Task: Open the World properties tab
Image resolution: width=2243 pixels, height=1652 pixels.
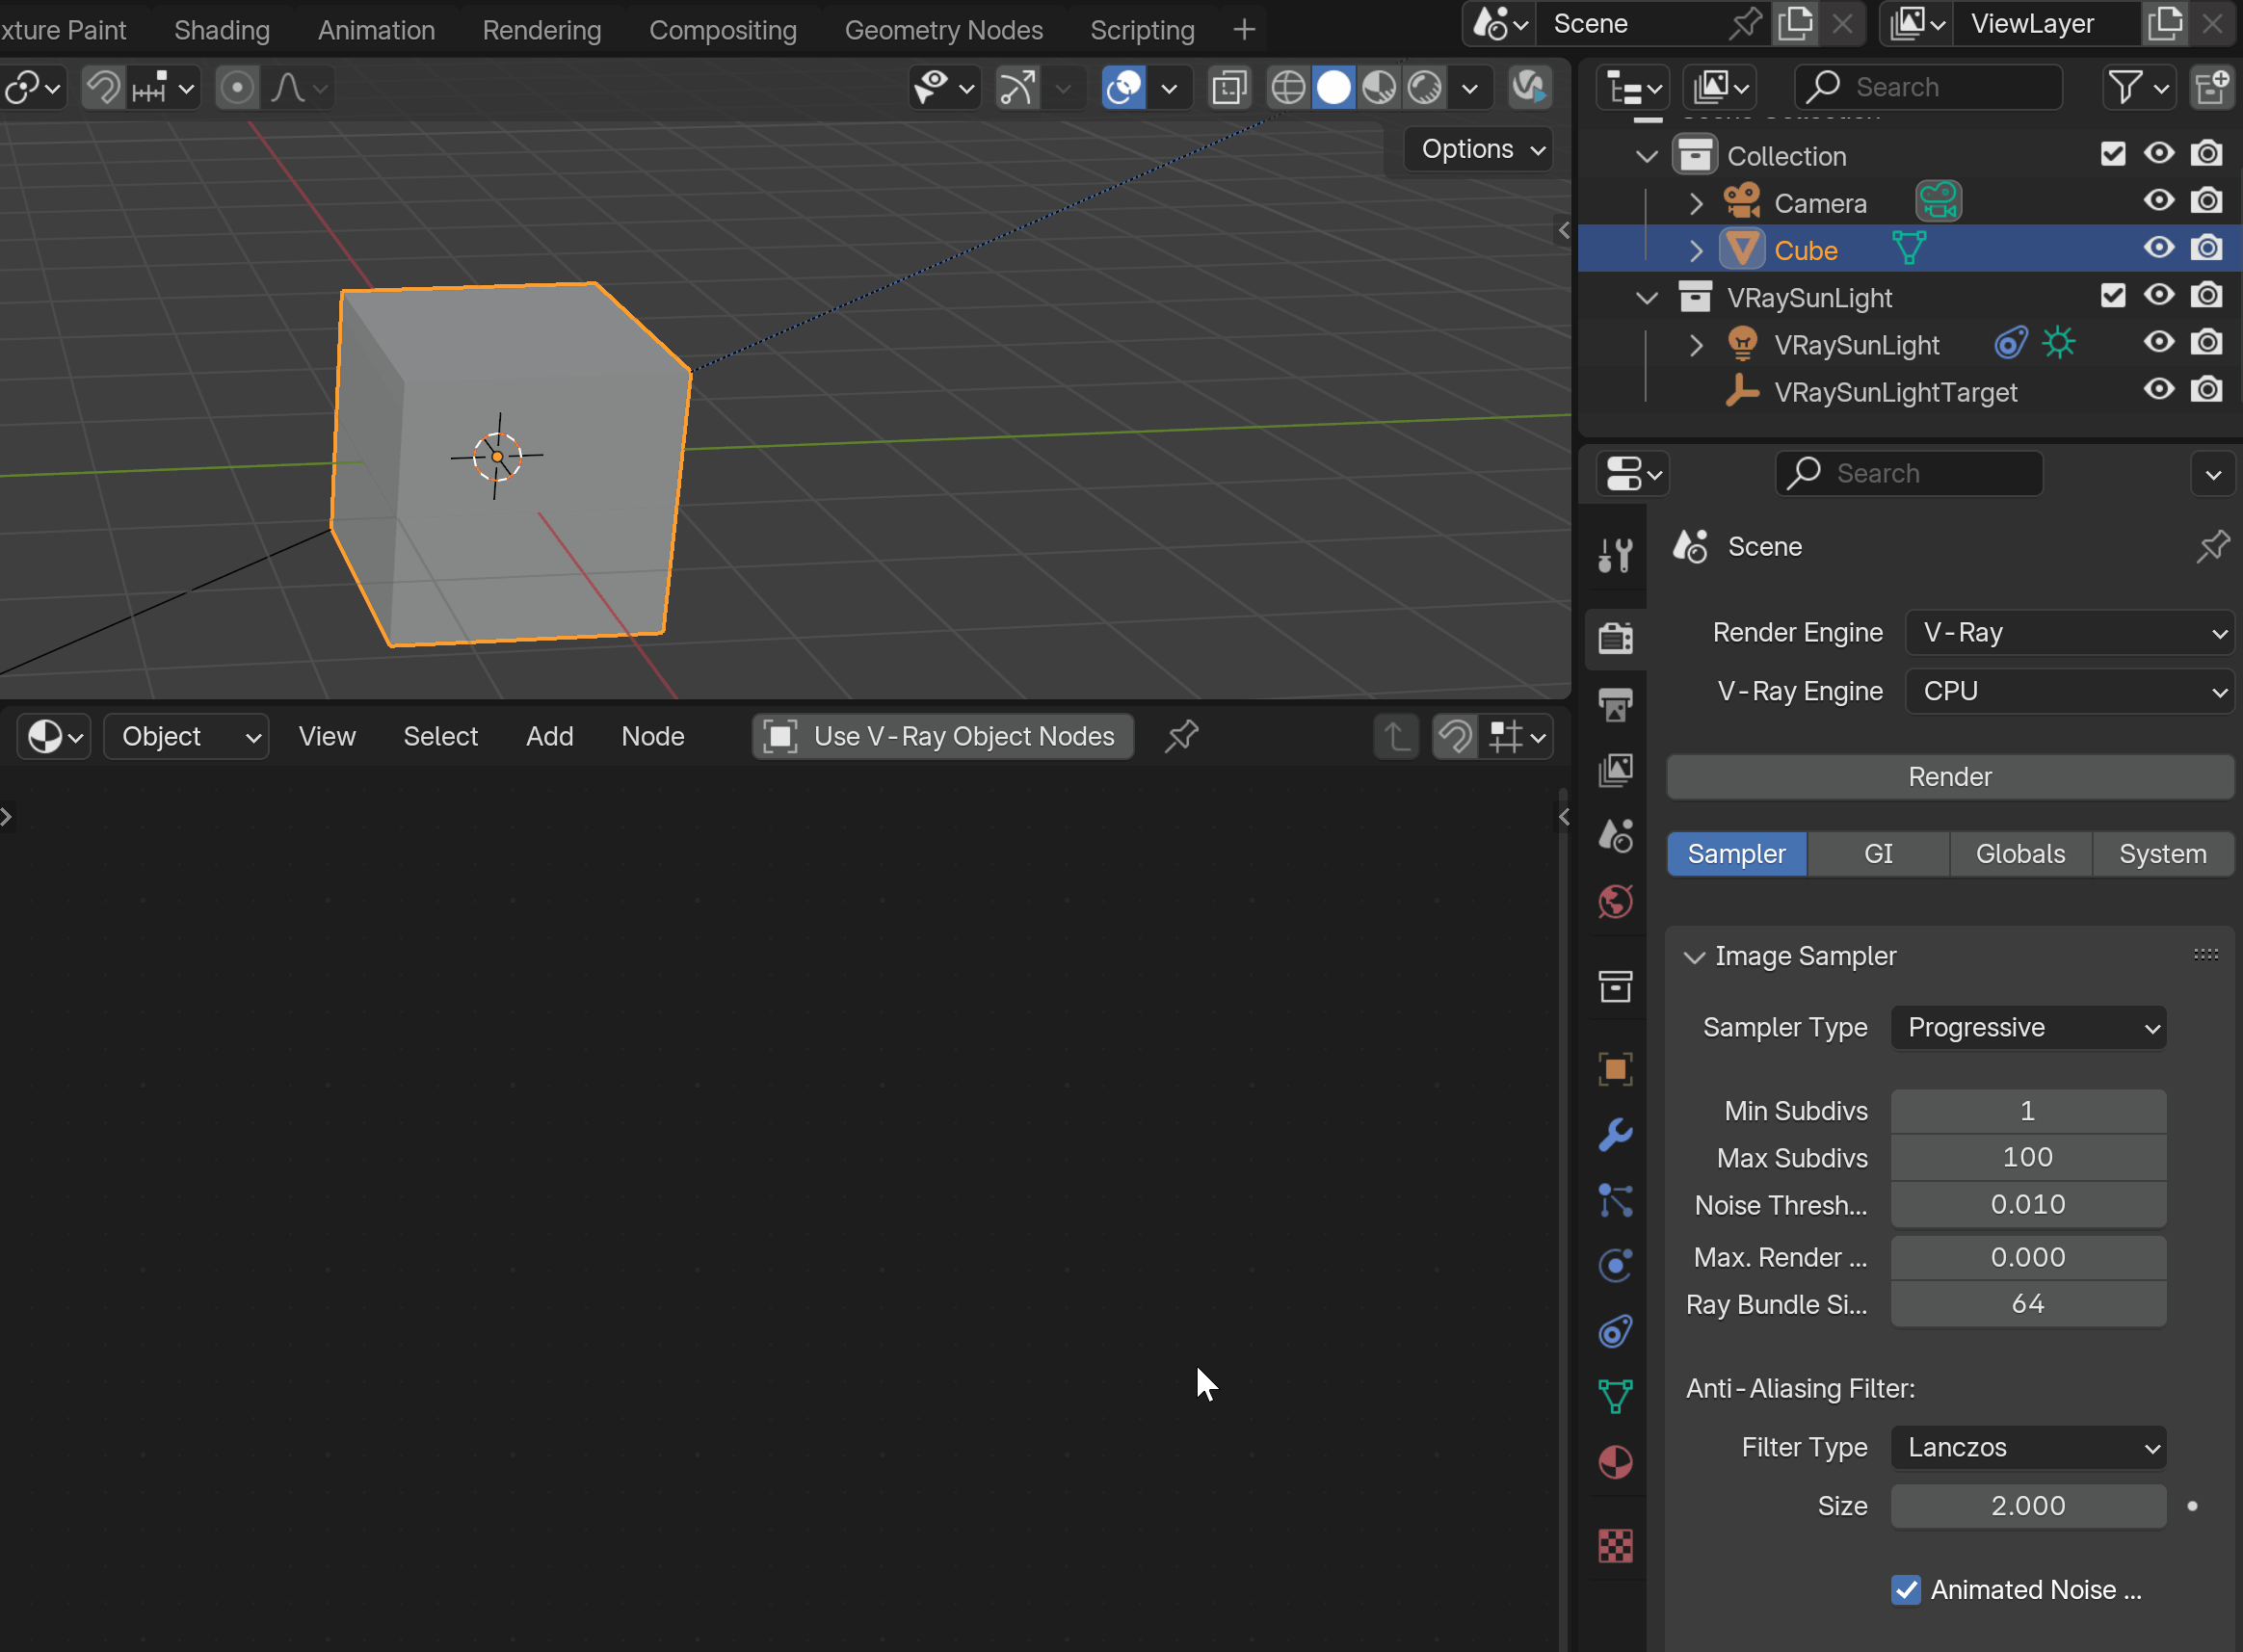Action: pyautogui.click(x=1615, y=902)
